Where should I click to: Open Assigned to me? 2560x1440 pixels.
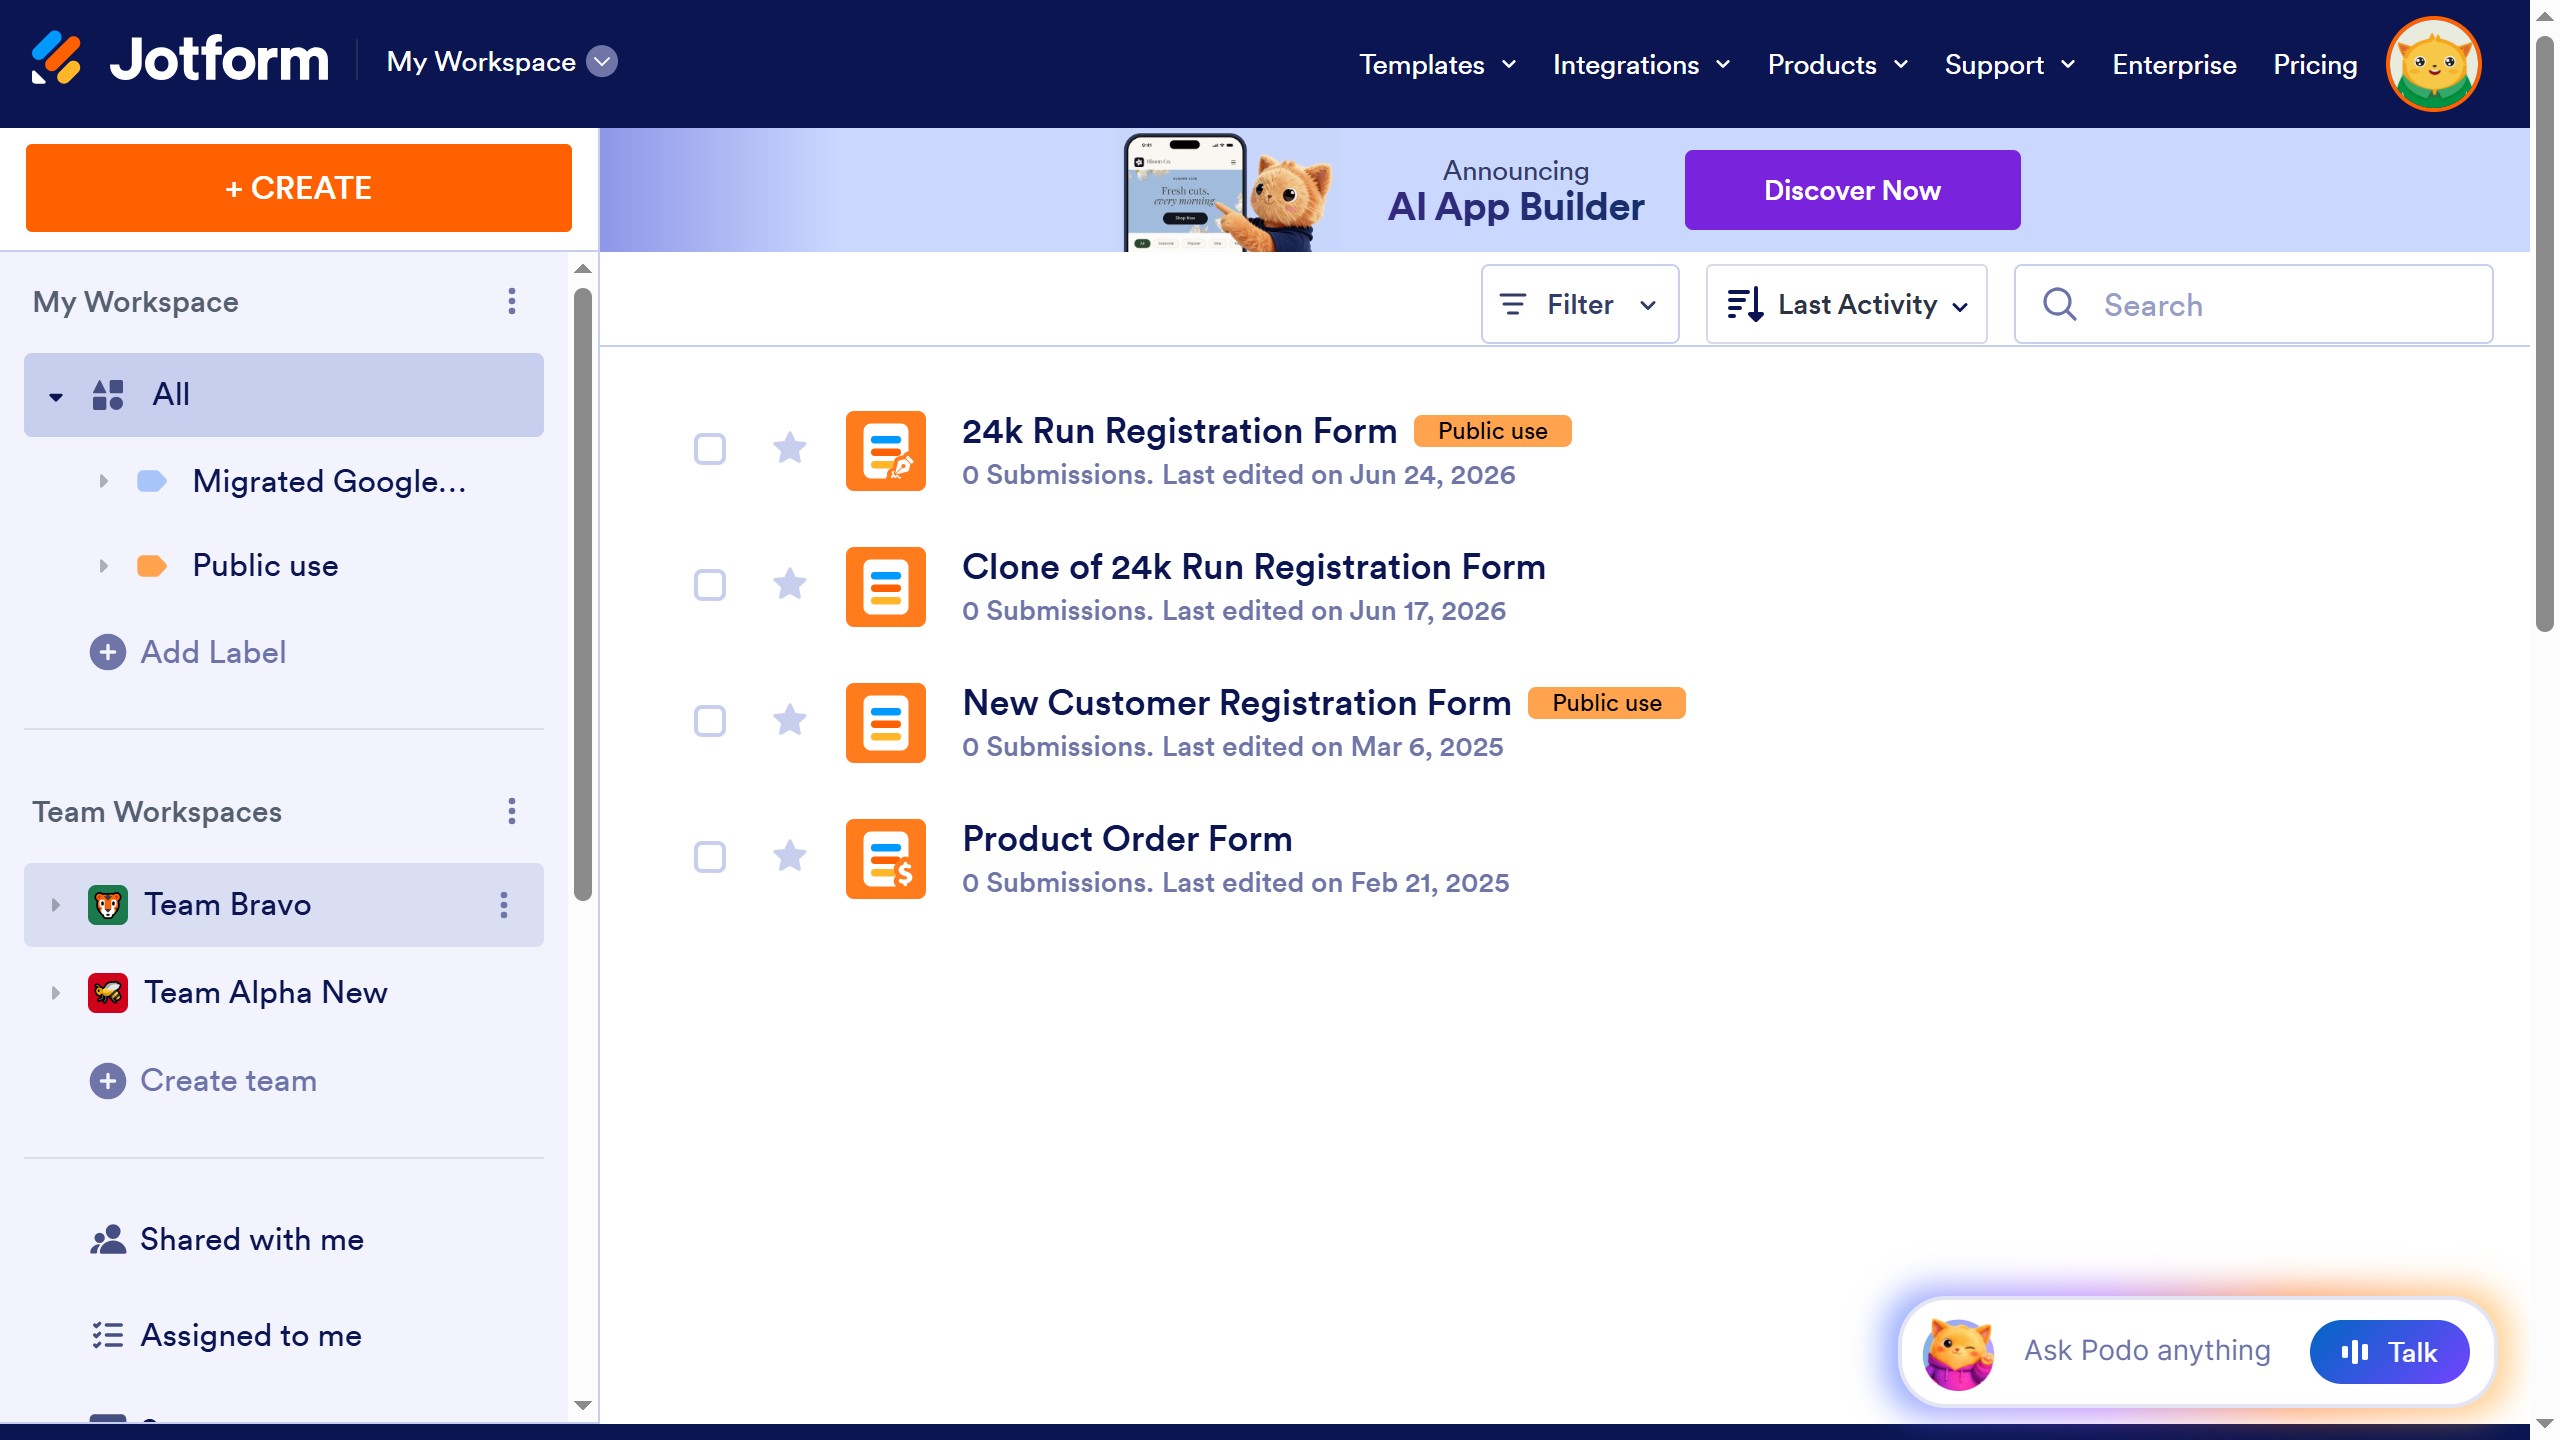(250, 1336)
